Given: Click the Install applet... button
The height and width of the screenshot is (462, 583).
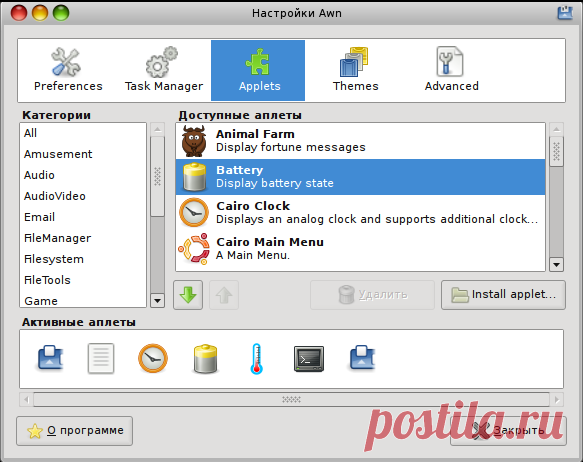Looking at the screenshot, I should coord(503,295).
